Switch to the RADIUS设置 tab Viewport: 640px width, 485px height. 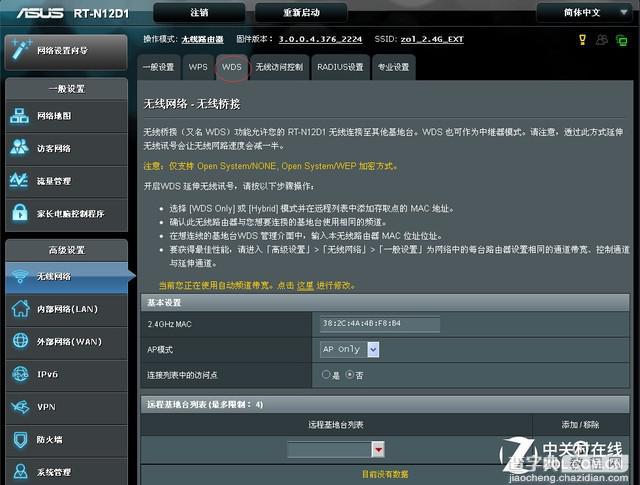tap(340, 67)
